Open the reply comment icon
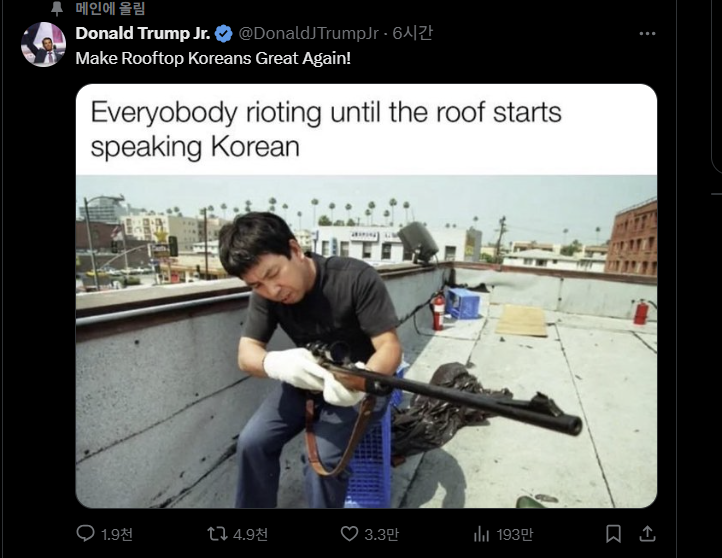722x558 pixels. pyautogui.click(x=85, y=534)
